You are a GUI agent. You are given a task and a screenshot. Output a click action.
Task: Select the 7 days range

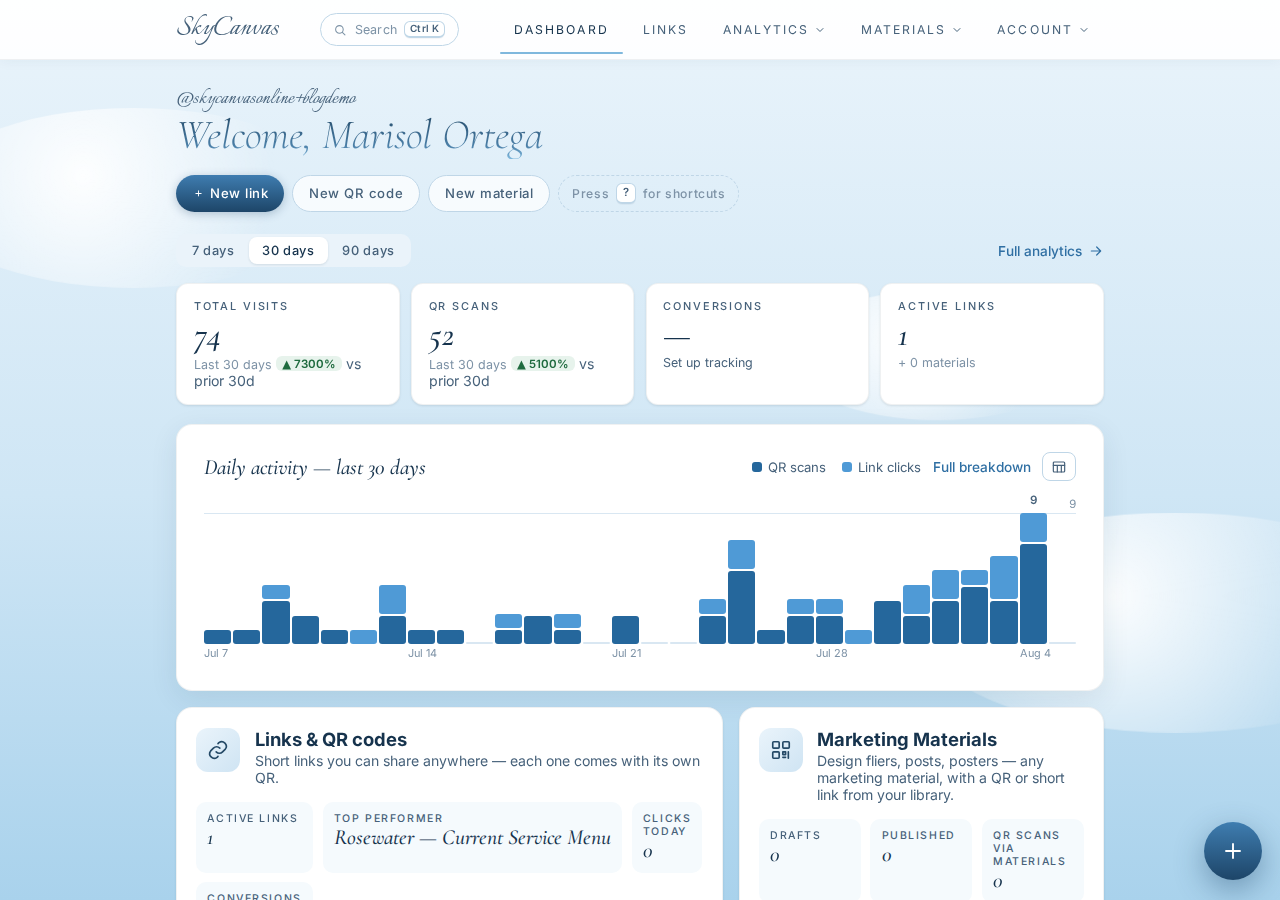(x=213, y=250)
